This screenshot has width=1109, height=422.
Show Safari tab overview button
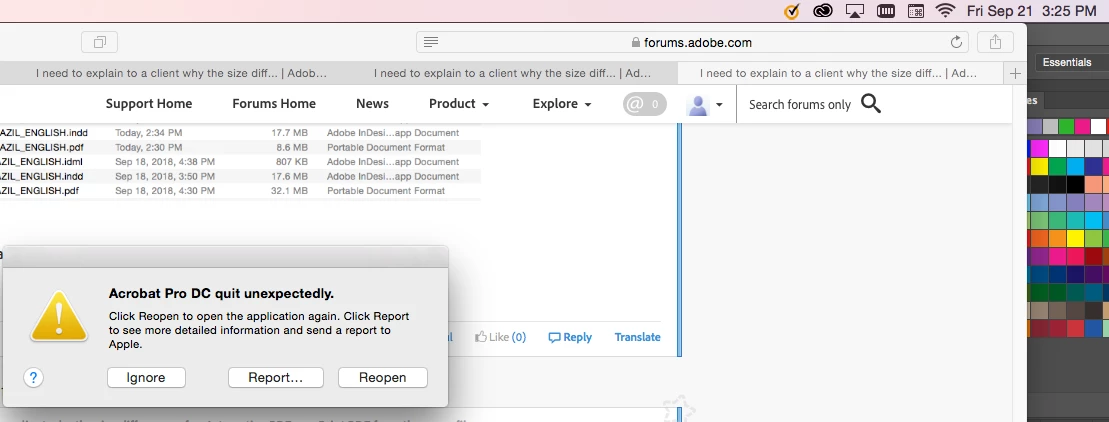(x=100, y=42)
